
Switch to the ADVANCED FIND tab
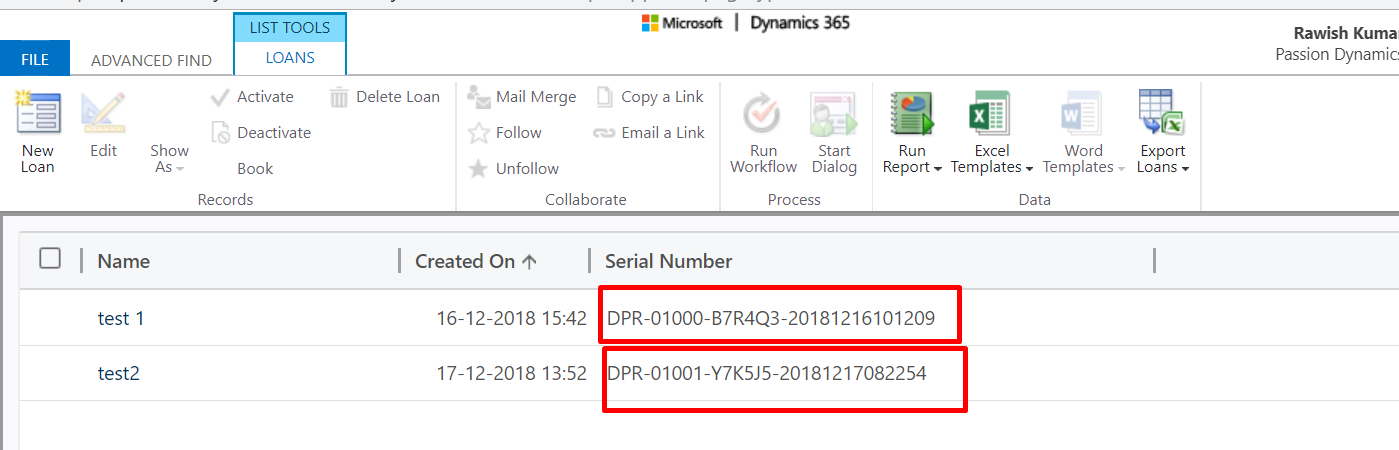point(151,60)
